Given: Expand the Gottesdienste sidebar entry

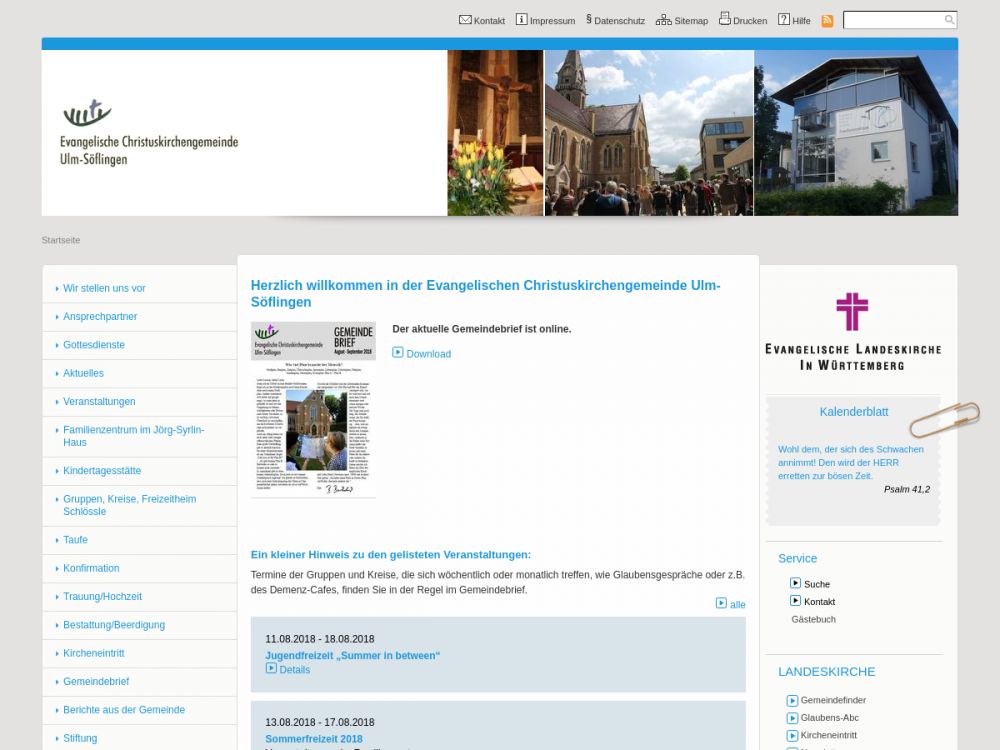Looking at the screenshot, I should [94, 345].
